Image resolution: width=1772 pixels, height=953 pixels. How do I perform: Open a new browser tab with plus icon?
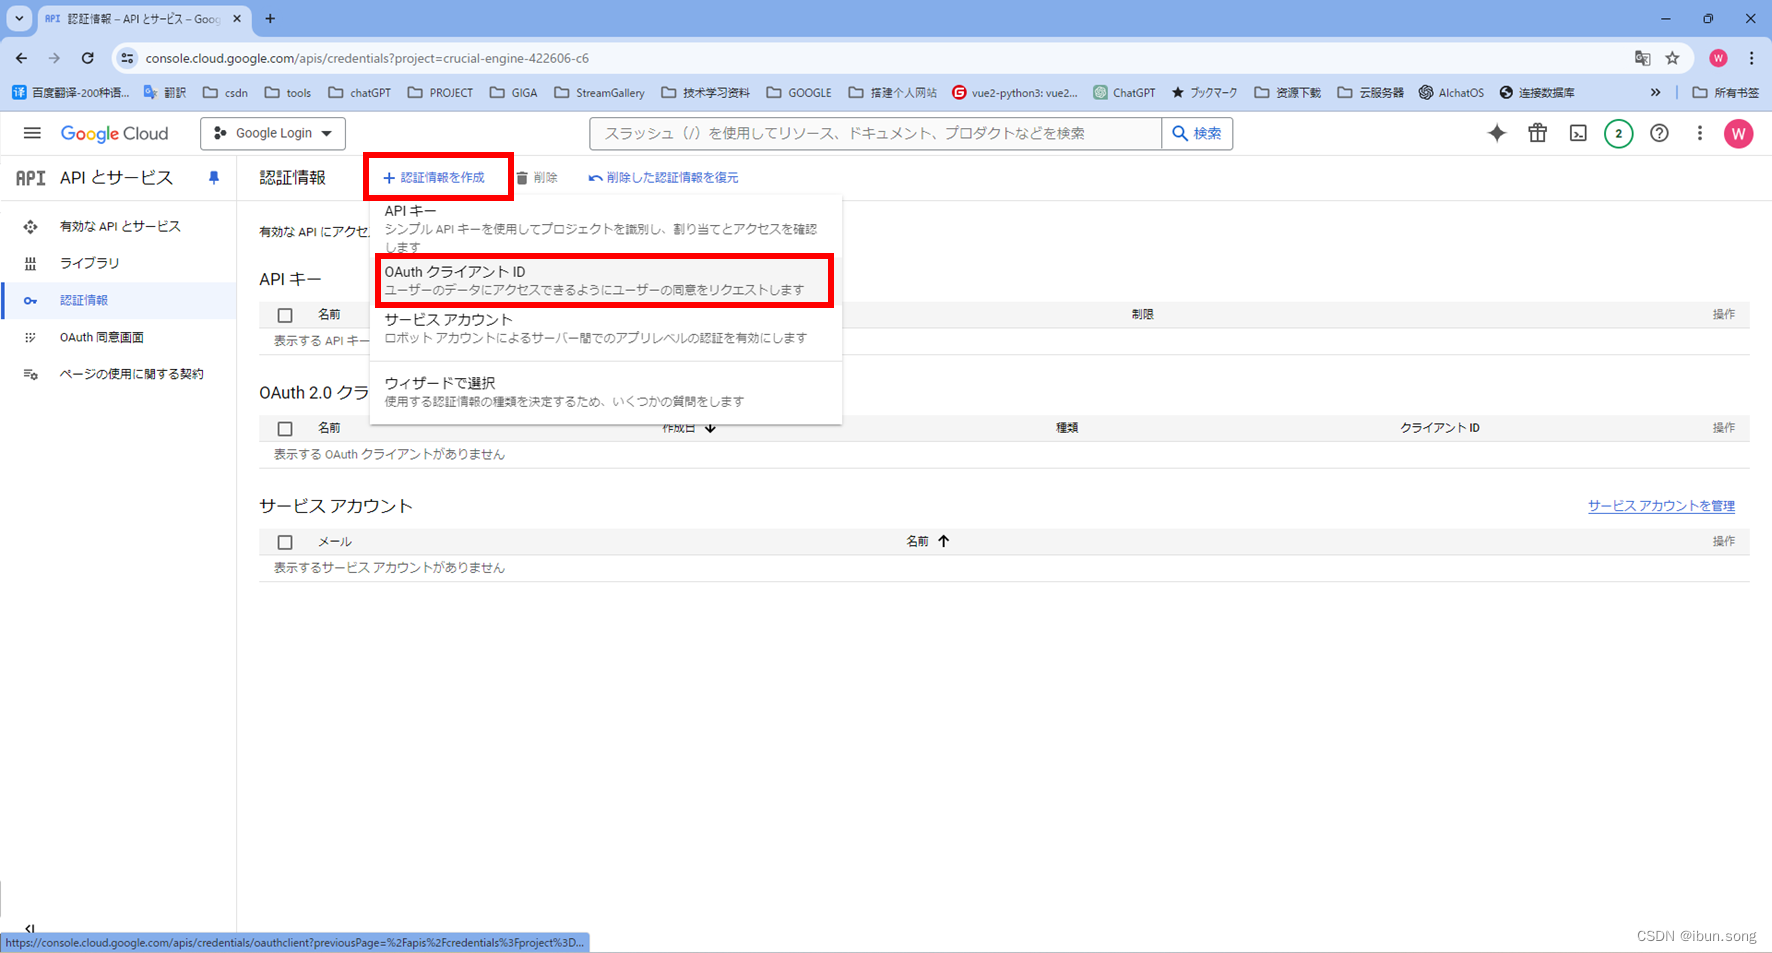(x=270, y=18)
